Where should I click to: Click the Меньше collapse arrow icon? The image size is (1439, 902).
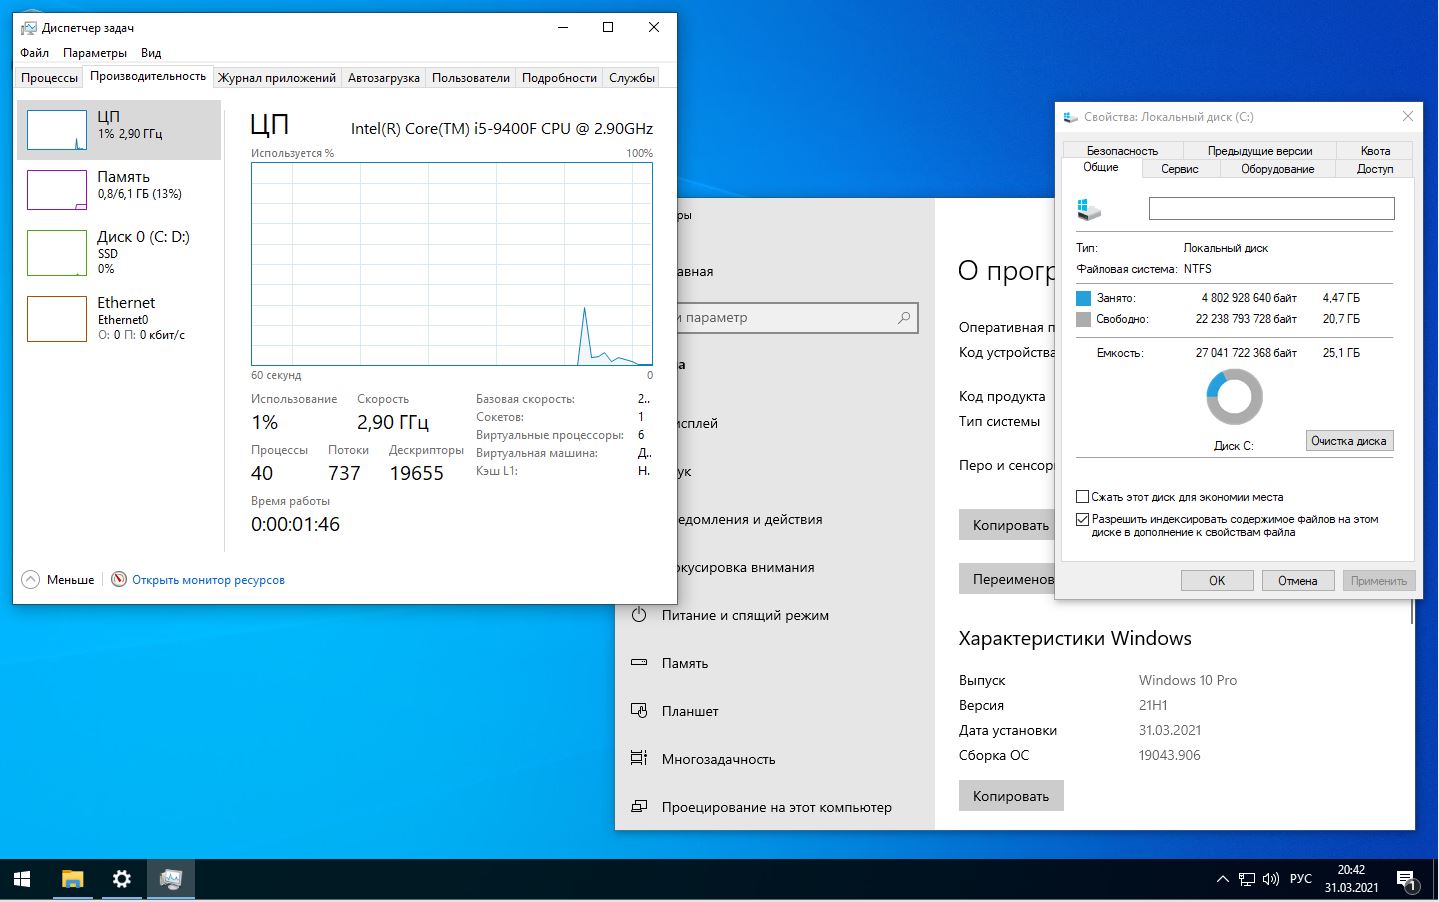point(31,579)
